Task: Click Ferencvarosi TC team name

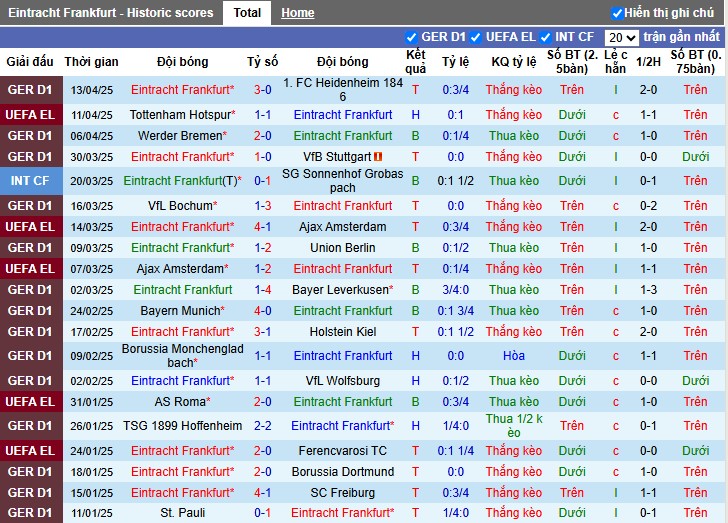Action: (x=343, y=451)
